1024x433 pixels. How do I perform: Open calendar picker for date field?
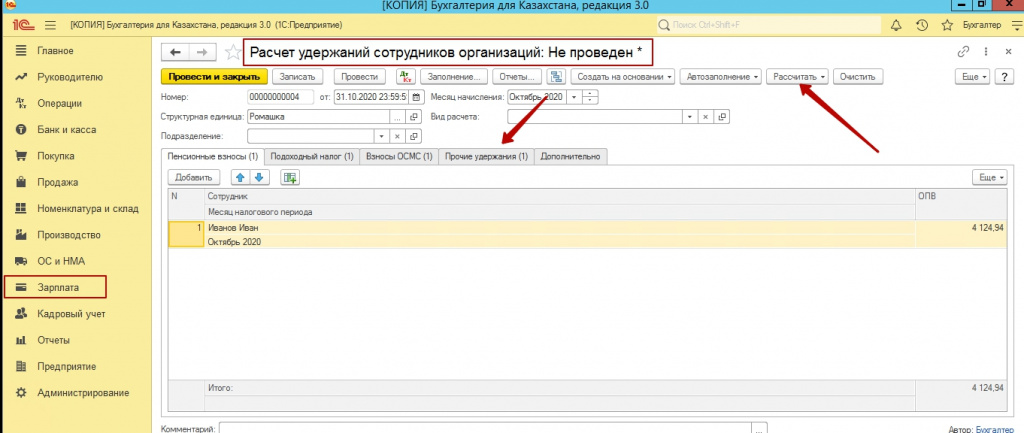tap(417, 97)
